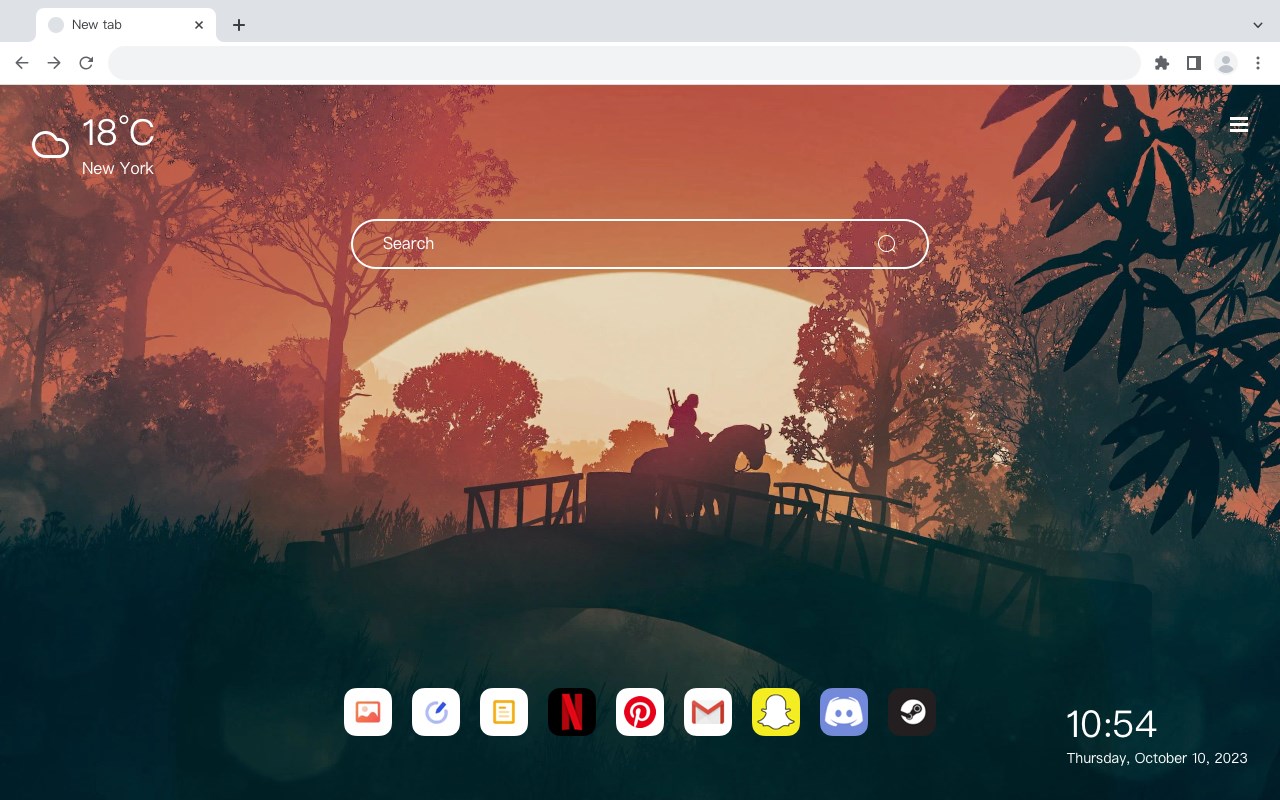Open the blue checkmark tasks shortcut

(436, 712)
